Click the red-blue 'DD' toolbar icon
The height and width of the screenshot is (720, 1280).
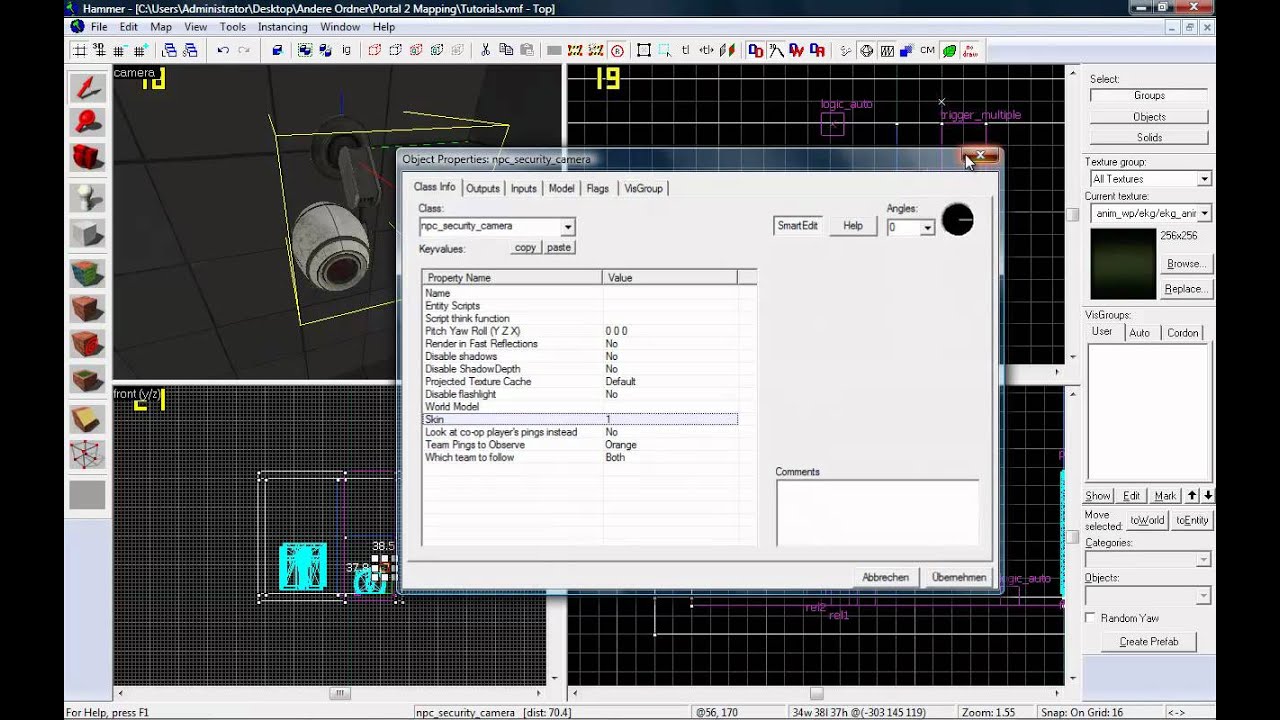(x=756, y=50)
